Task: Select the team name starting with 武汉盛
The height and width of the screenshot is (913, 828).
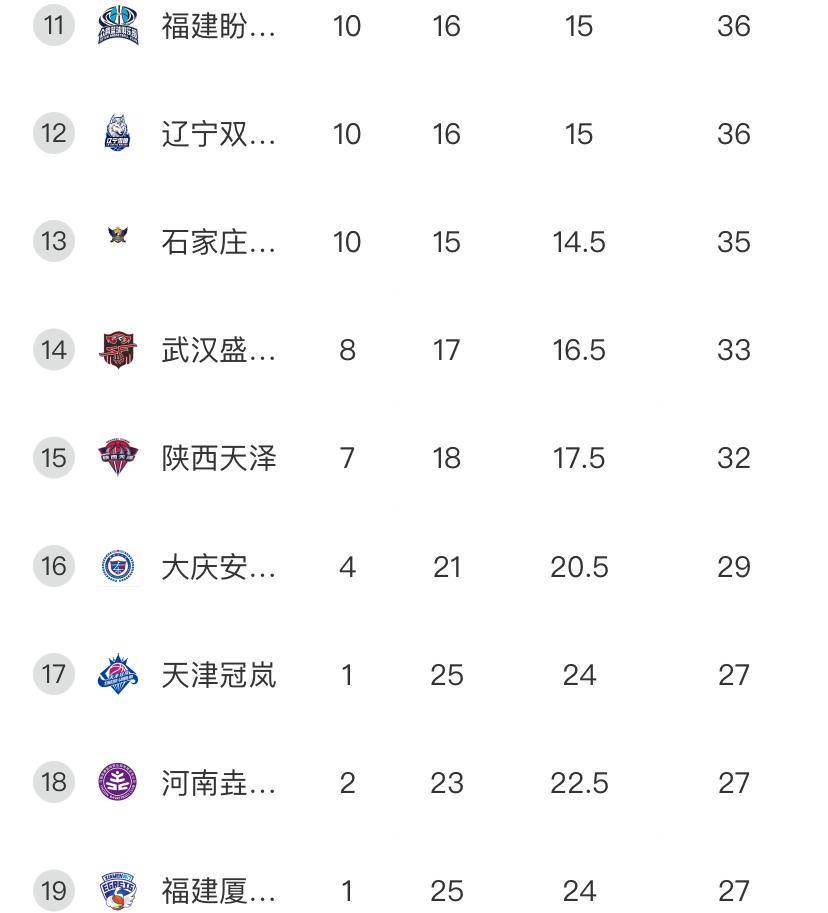Action: [219, 350]
